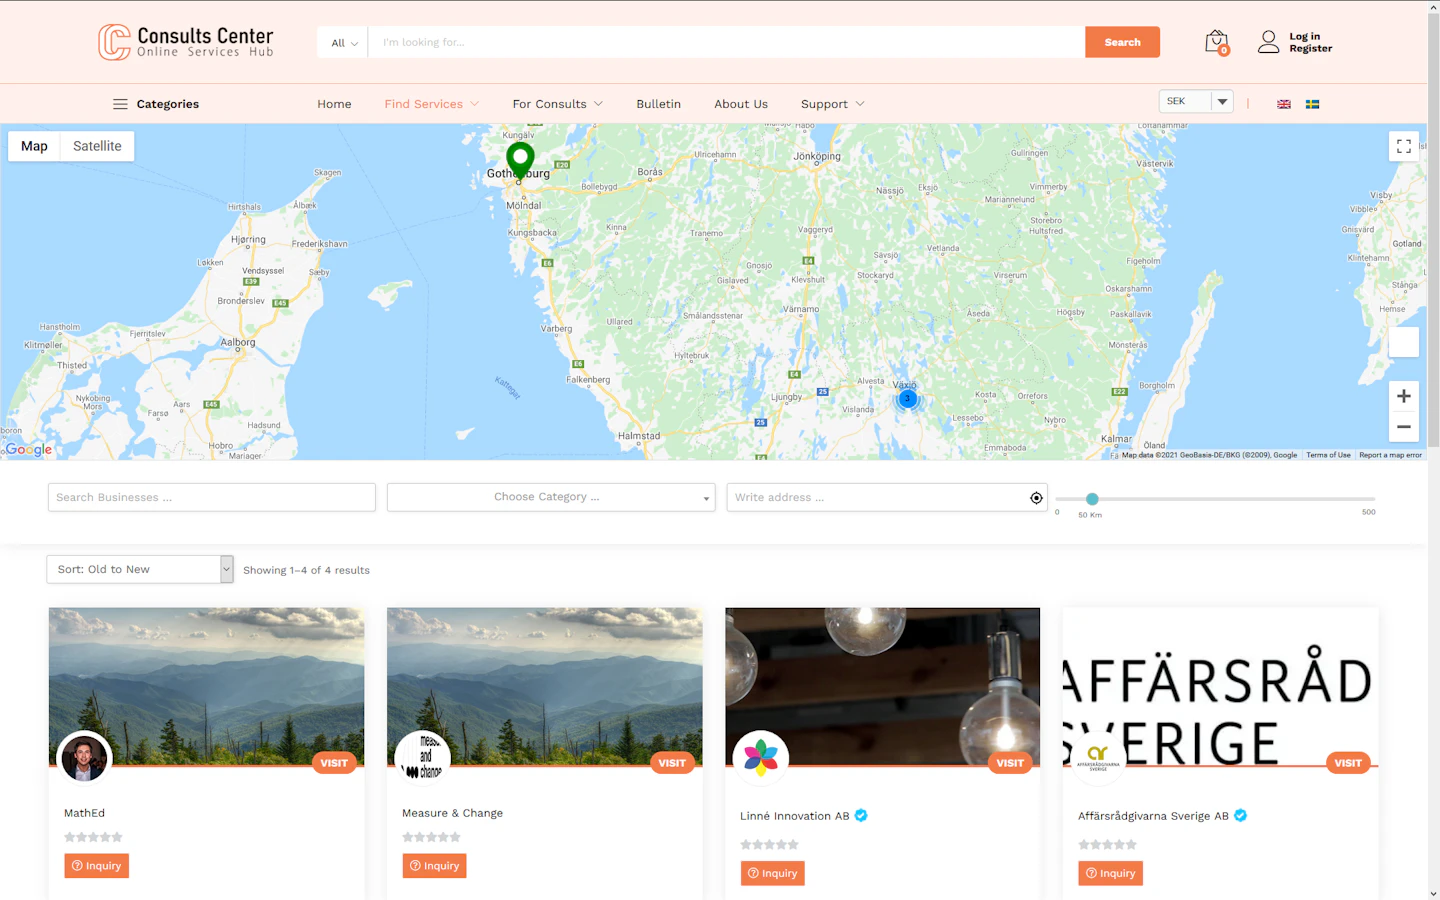Open the Bulletin menu item

pos(658,104)
